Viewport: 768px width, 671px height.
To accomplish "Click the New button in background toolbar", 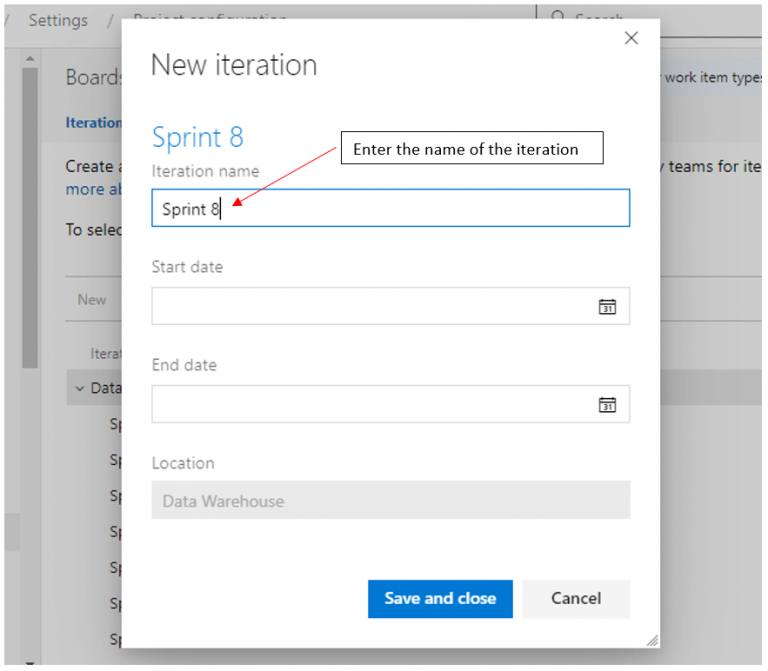I will (92, 299).
